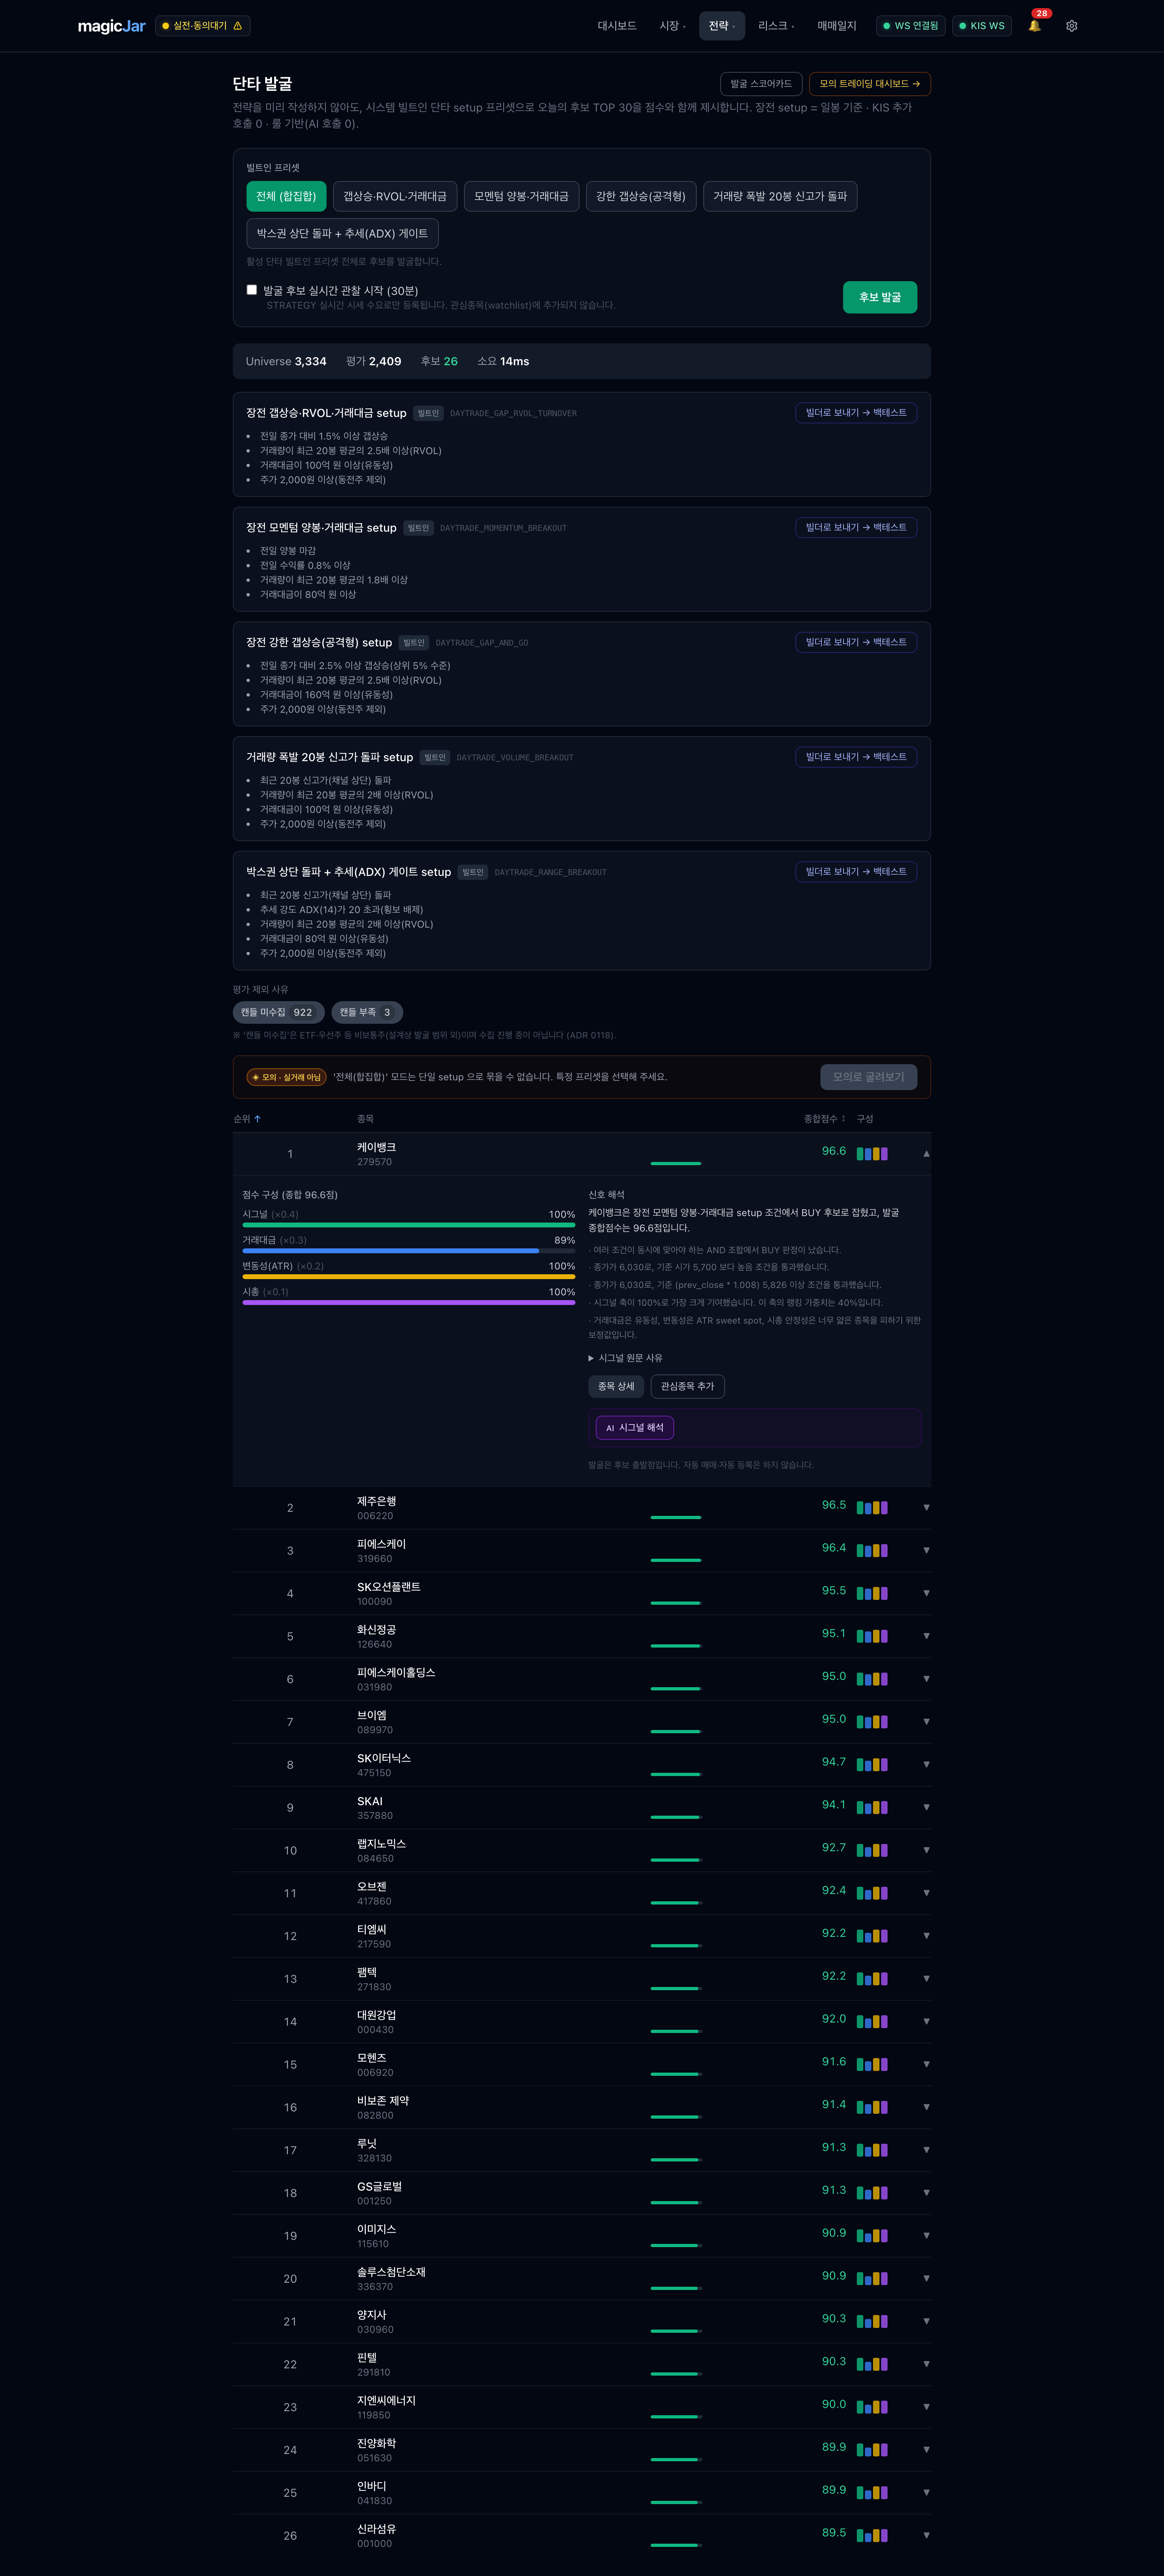The image size is (1164, 2576).
Task: Click the composition bars icon for 브이엠
Action: 872,1722
